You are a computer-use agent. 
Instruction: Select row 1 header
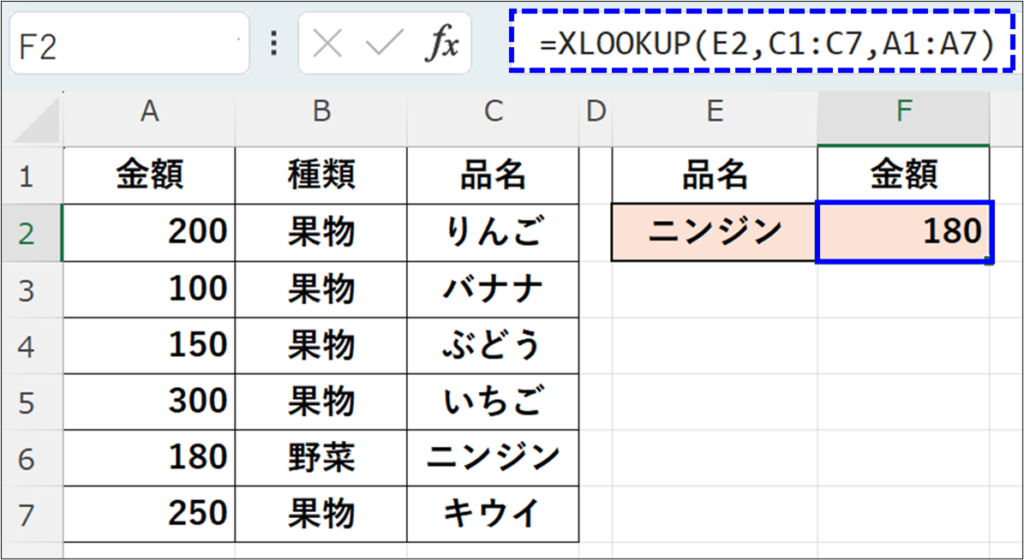[x=27, y=177]
